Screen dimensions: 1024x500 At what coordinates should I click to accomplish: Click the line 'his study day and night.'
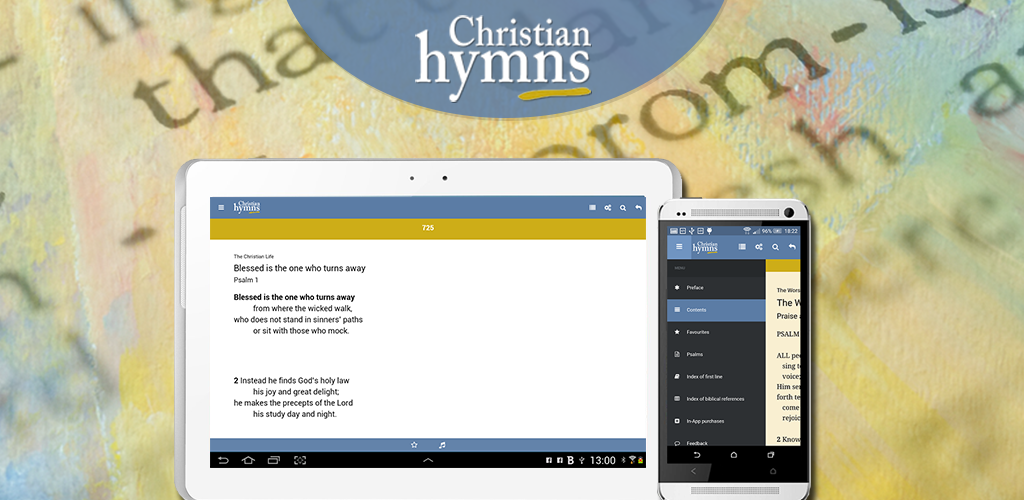[x=295, y=414]
